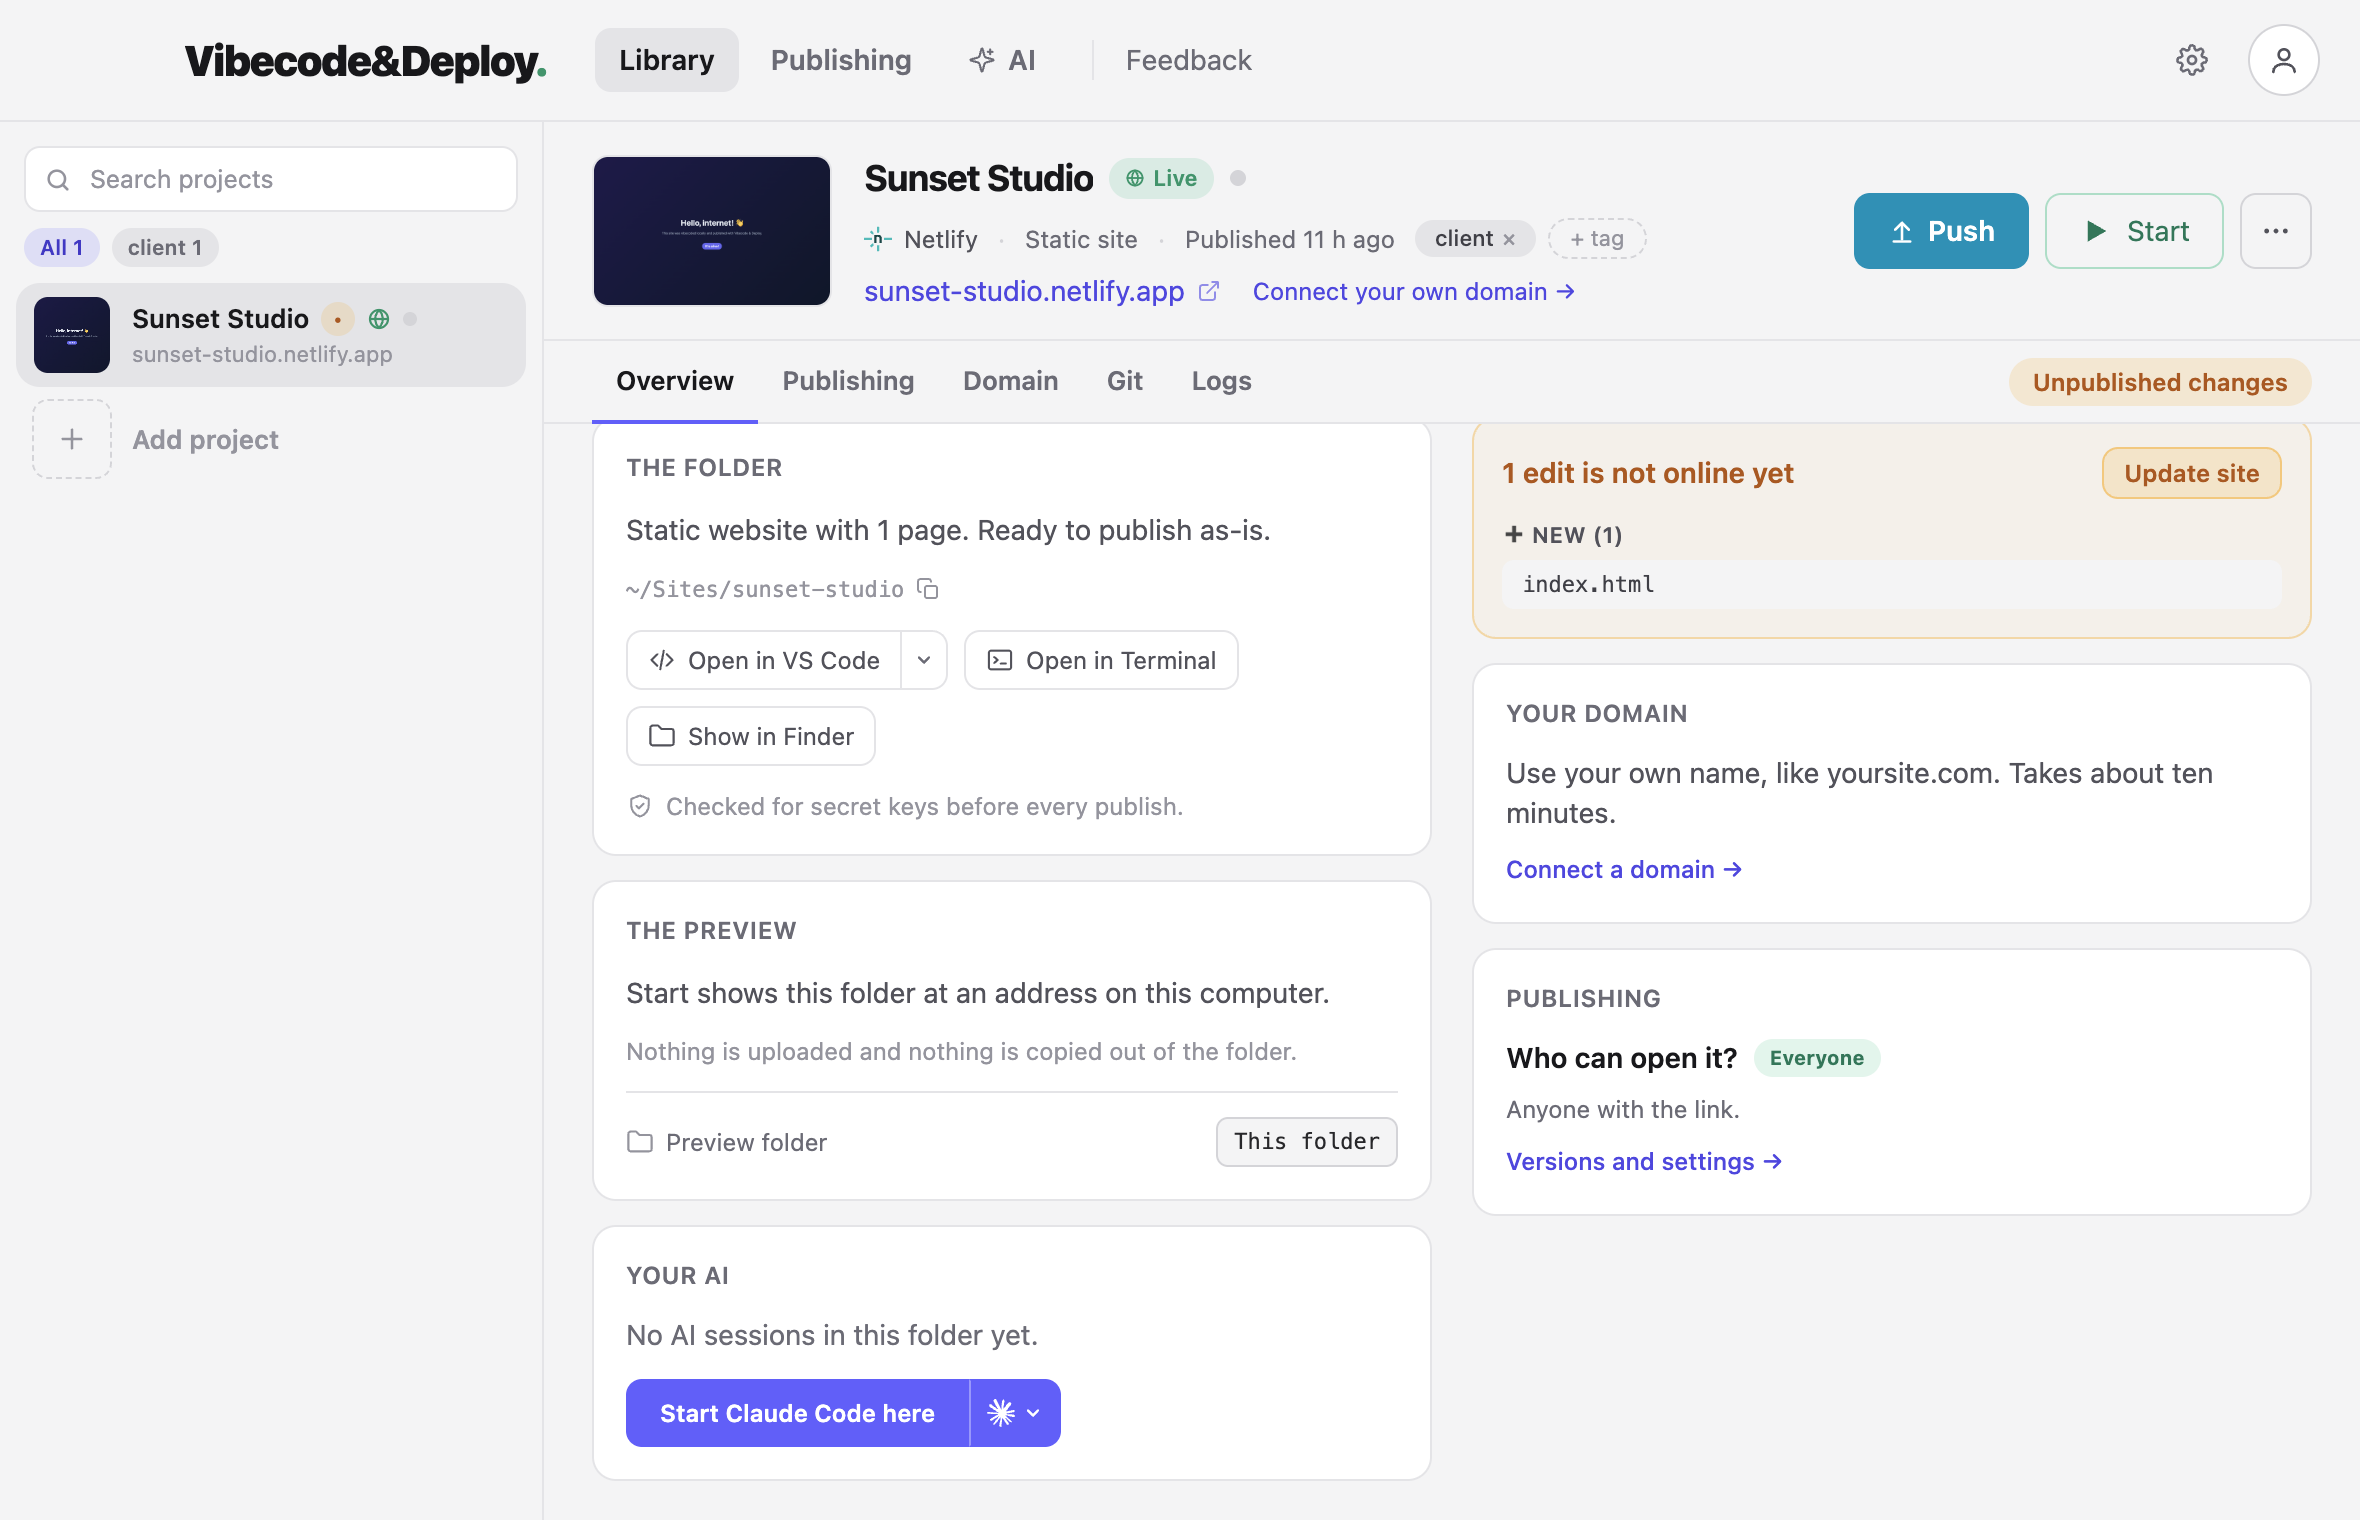Click Unpublished changes badge
2360x1520 pixels.
[x=2160, y=382]
